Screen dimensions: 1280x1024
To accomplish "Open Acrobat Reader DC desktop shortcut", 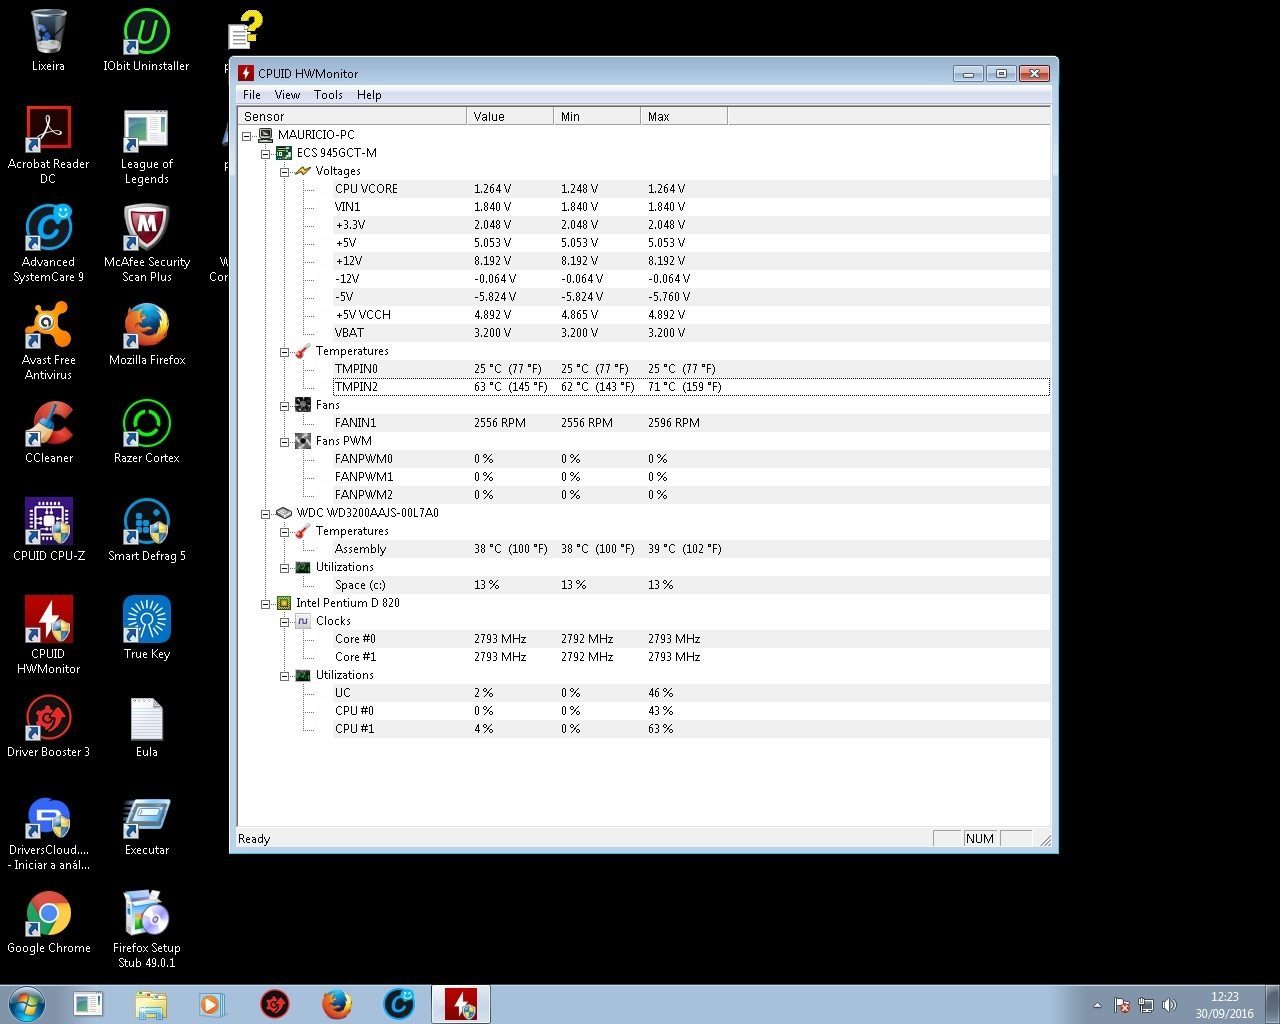I will coord(48,146).
